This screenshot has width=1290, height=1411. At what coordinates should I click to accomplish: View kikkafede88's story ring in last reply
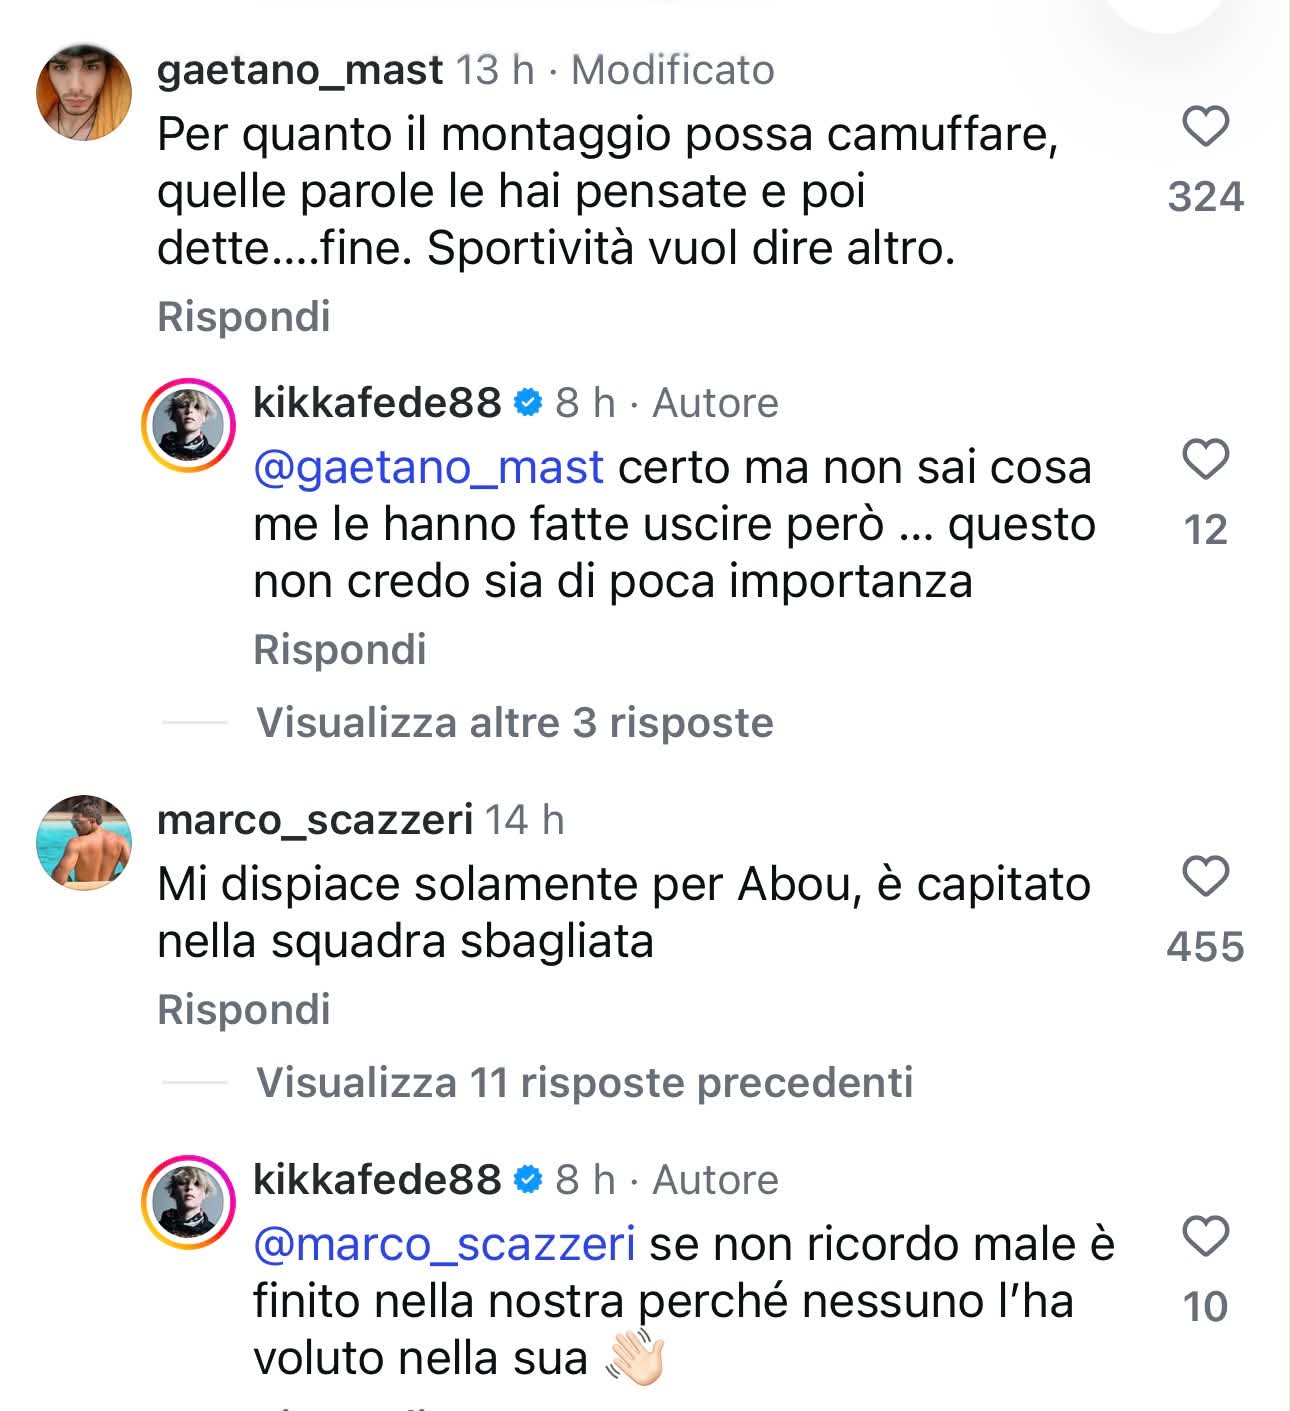pos(187,1202)
